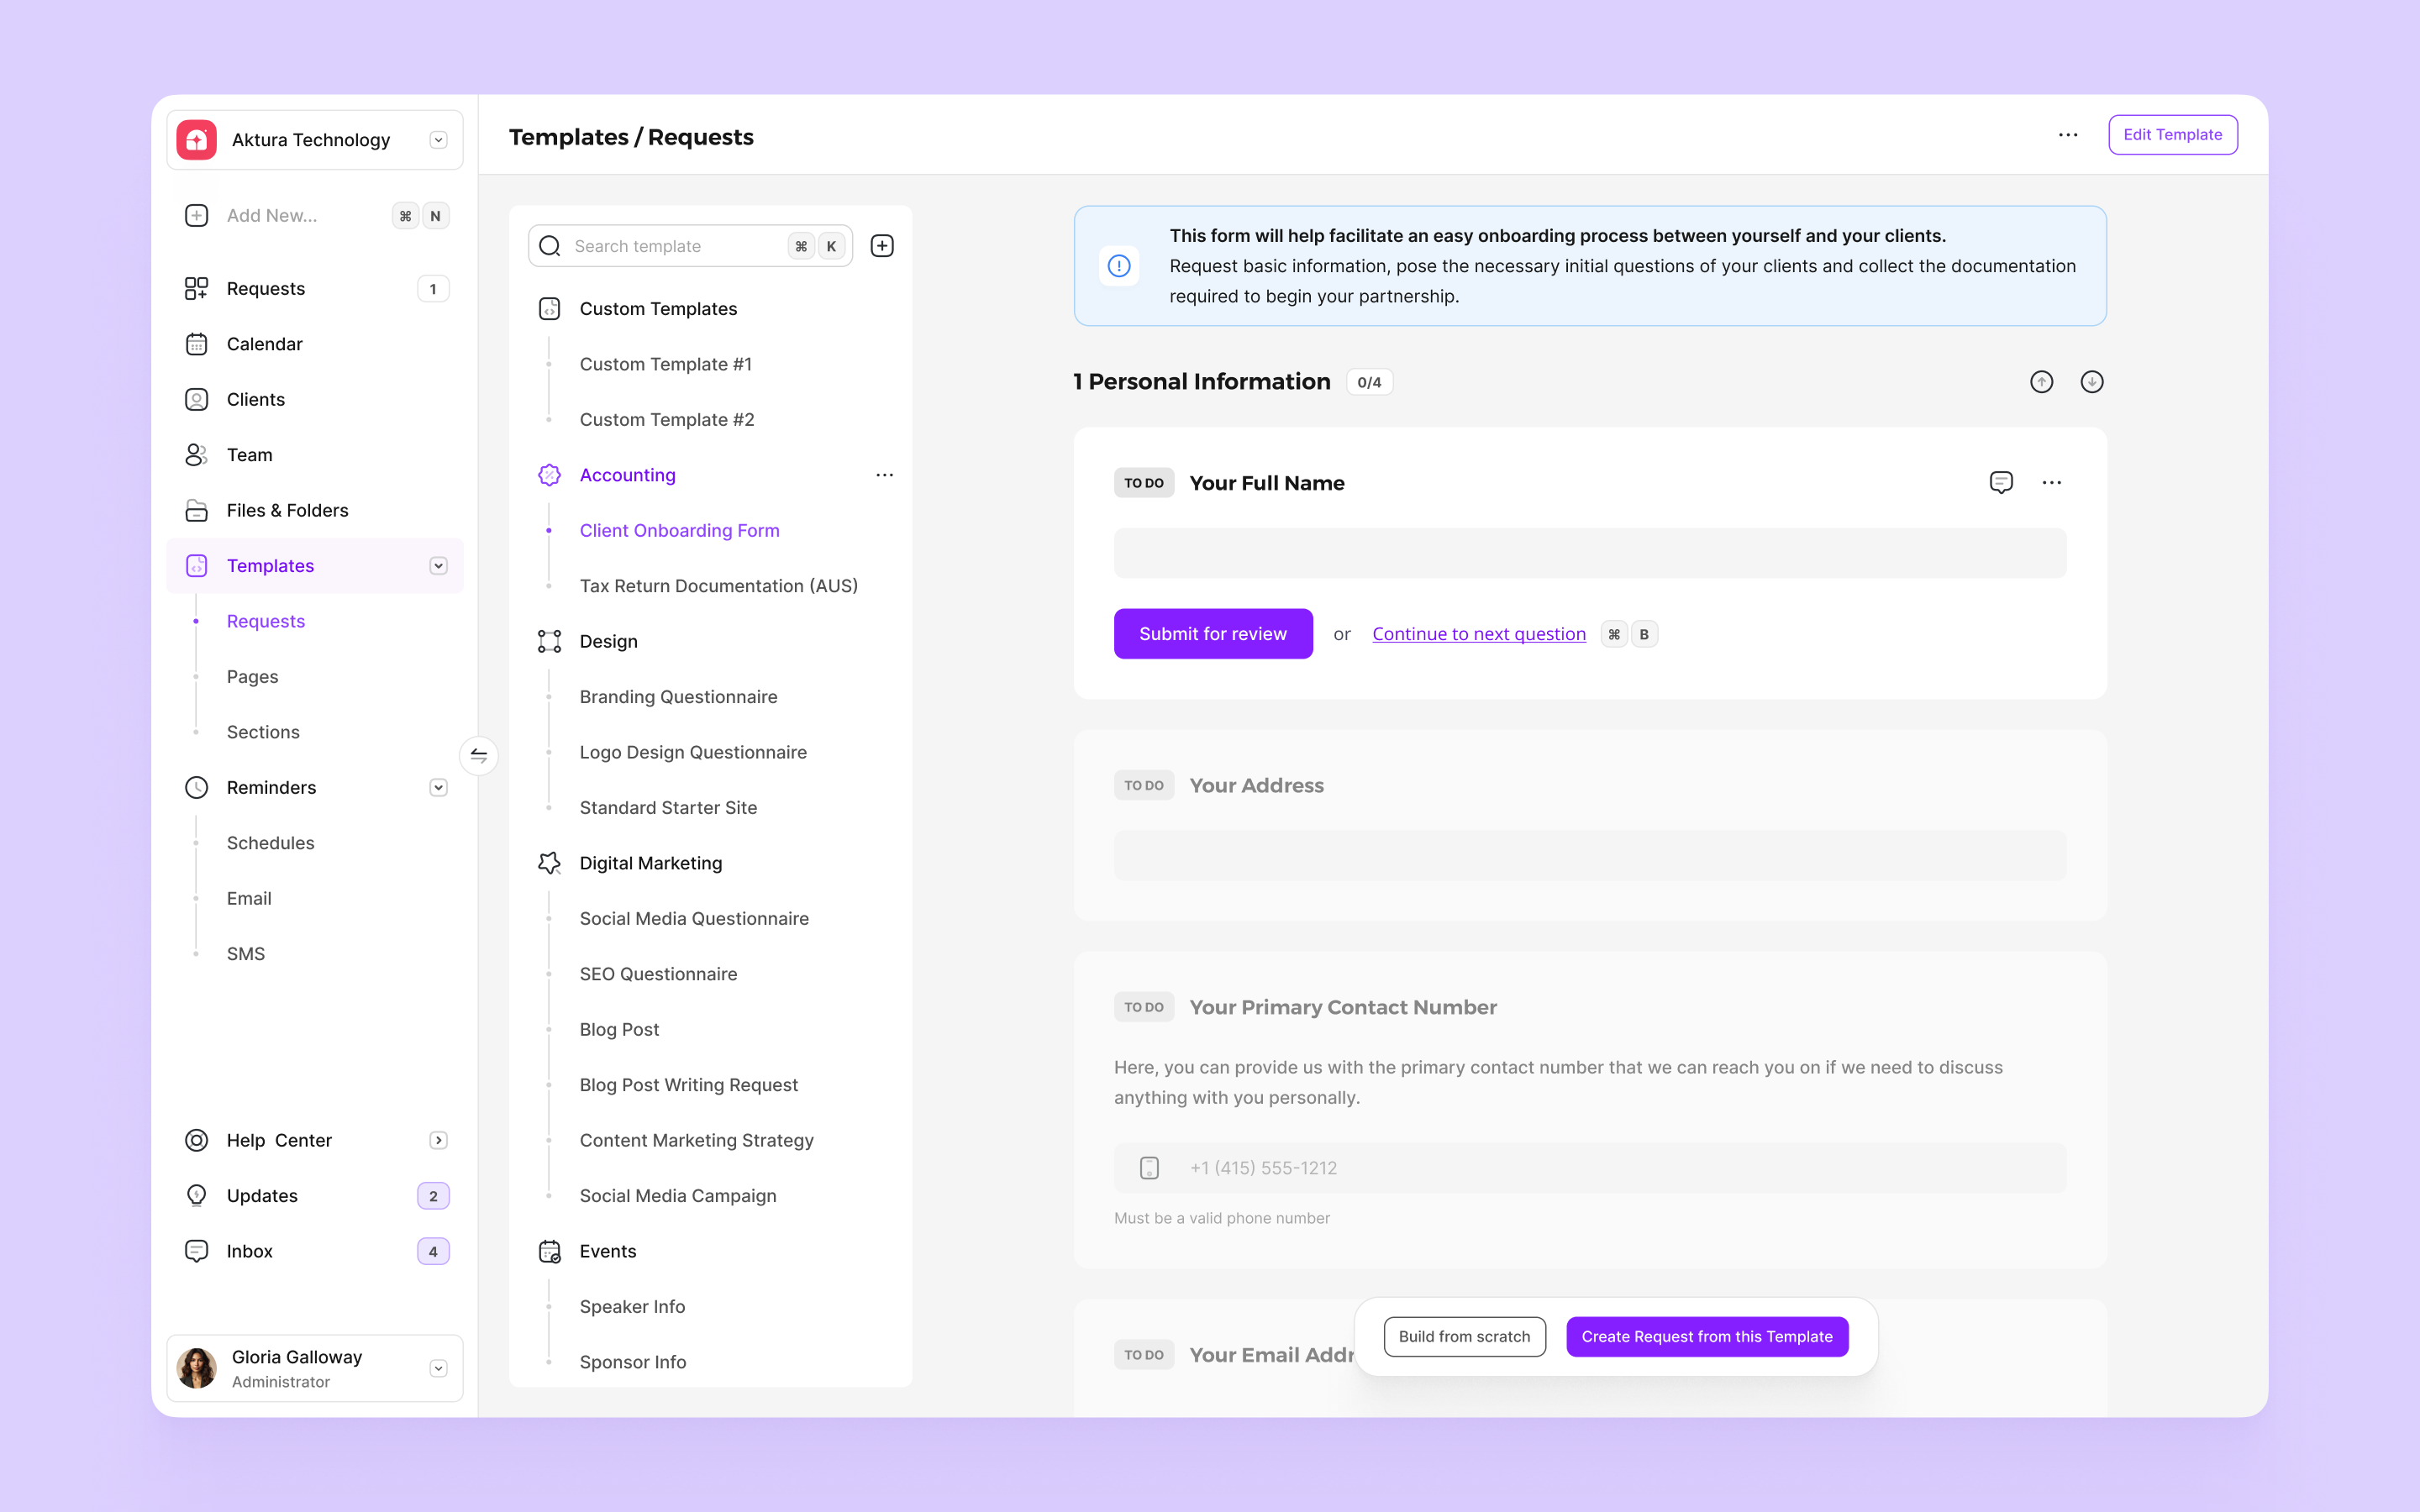The image size is (2420, 1512).
Task: Click the Inbox badge showing 4
Action: [x=433, y=1252]
